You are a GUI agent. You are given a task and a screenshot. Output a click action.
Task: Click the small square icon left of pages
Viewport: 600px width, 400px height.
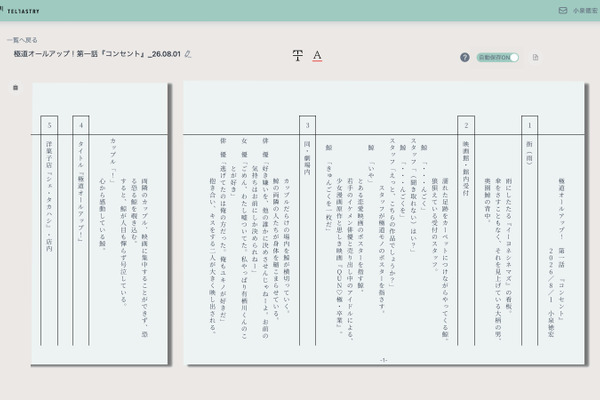point(16,88)
